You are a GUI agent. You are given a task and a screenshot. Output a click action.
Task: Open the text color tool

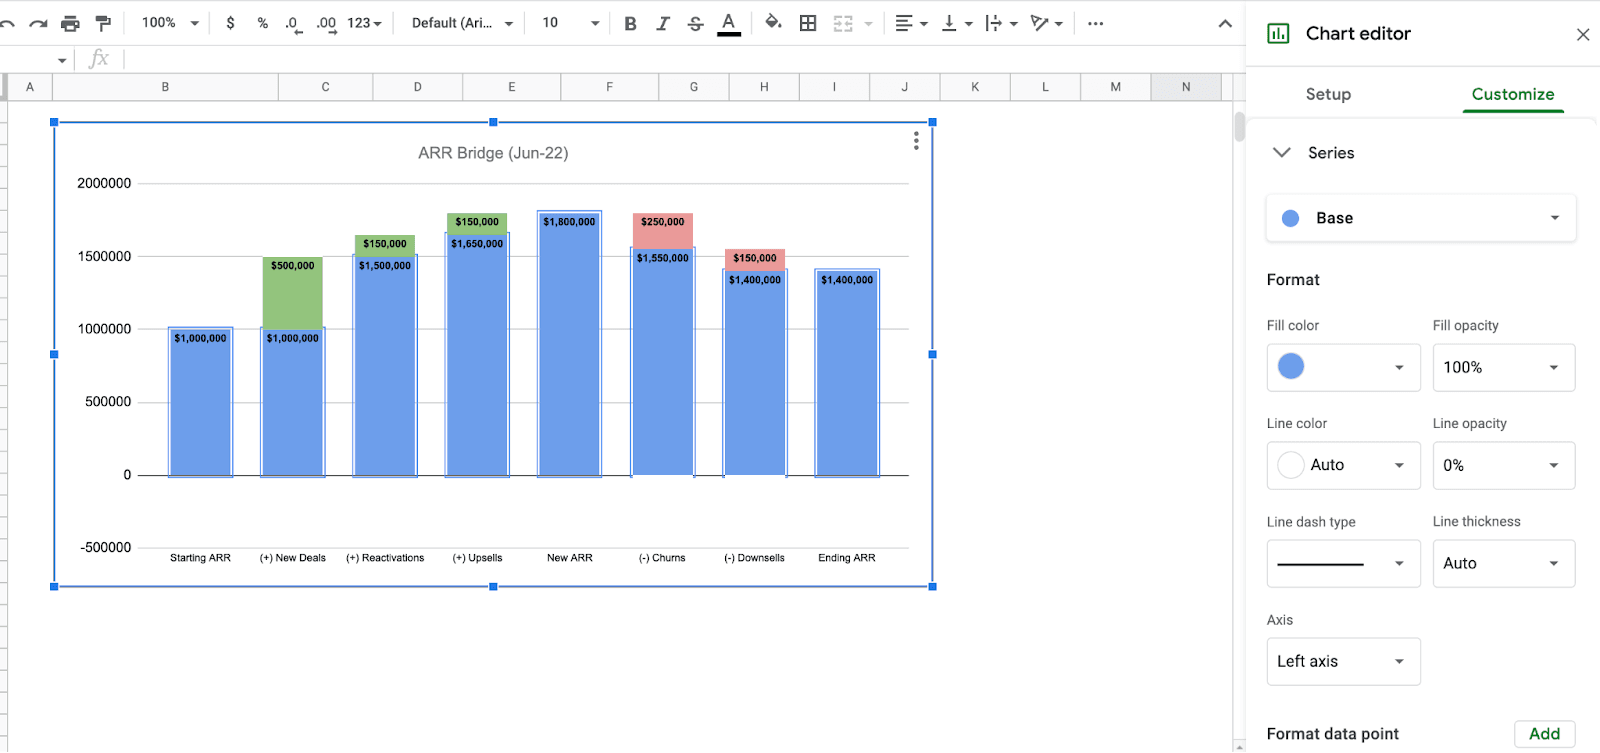pos(729,23)
